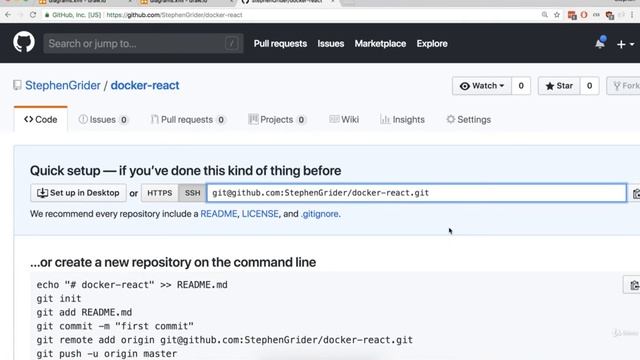This screenshot has width=640, height=360.
Task: Open the .gitignore link
Action: [320, 214]
